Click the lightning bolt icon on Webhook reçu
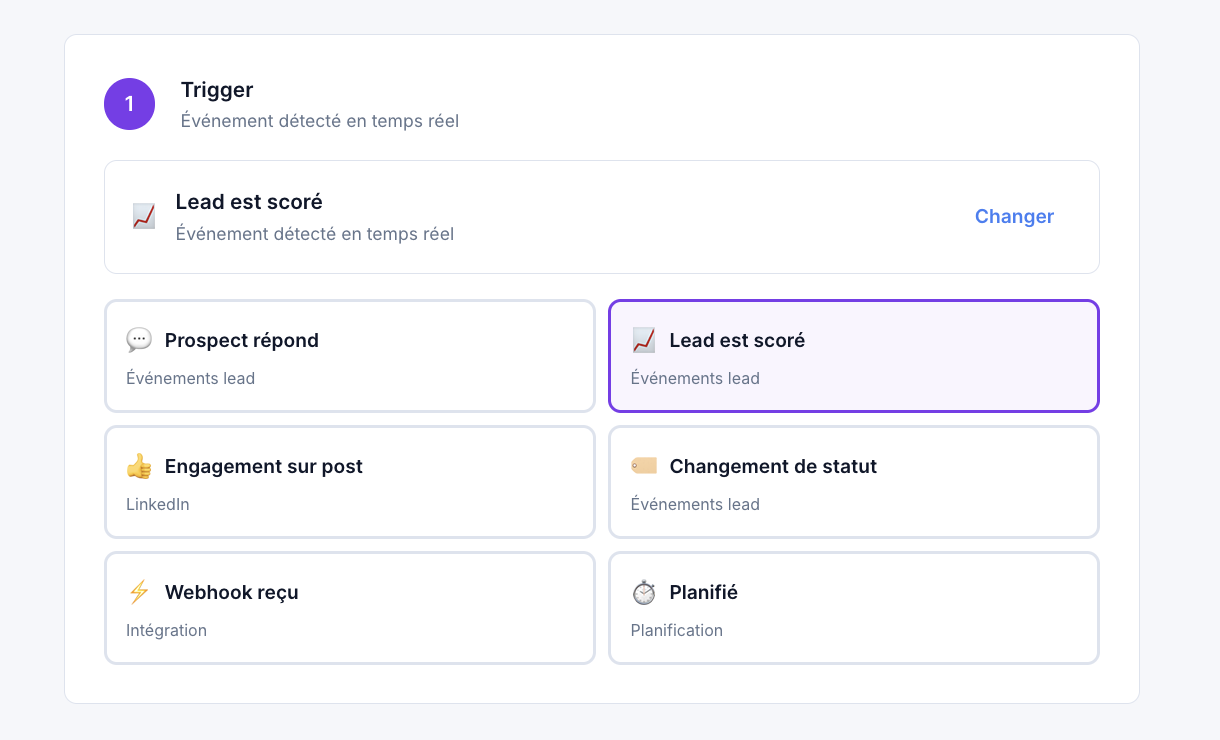 coord(139,592)
